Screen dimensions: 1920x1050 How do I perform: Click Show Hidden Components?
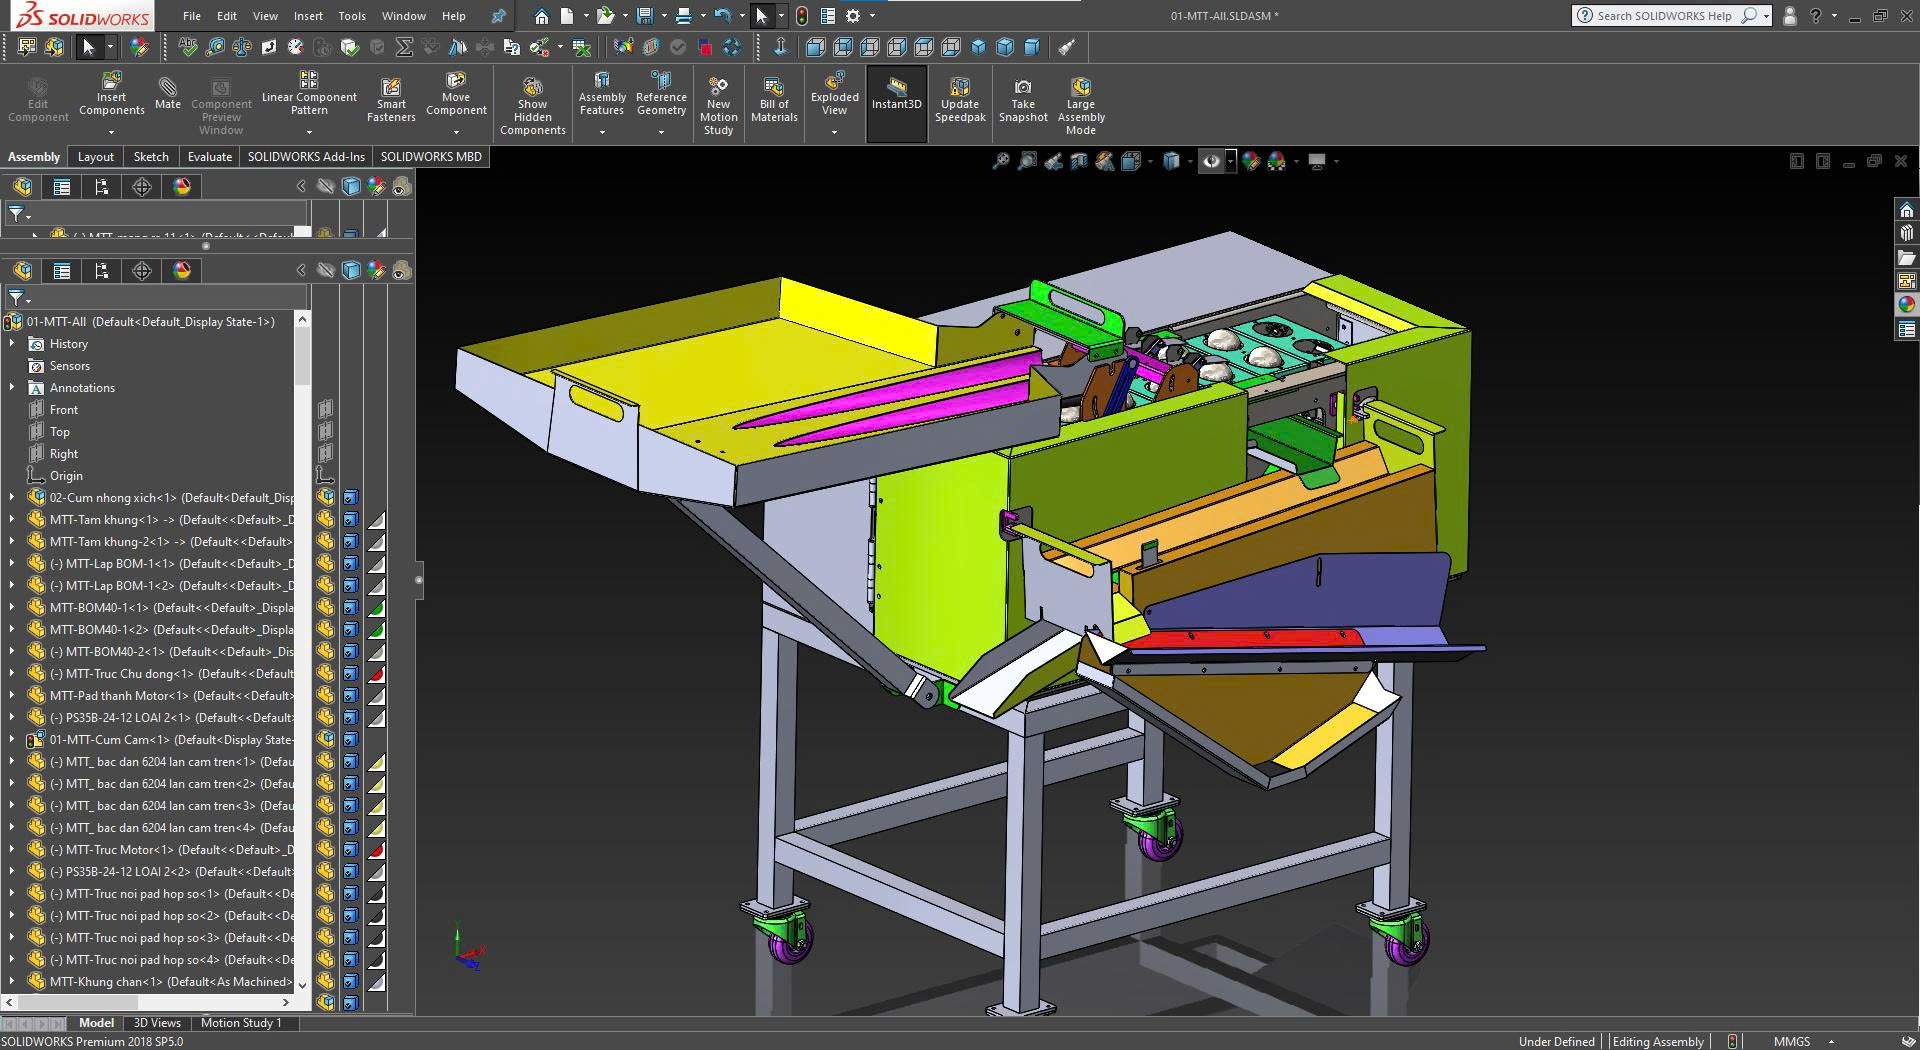(x=533, y=105)
